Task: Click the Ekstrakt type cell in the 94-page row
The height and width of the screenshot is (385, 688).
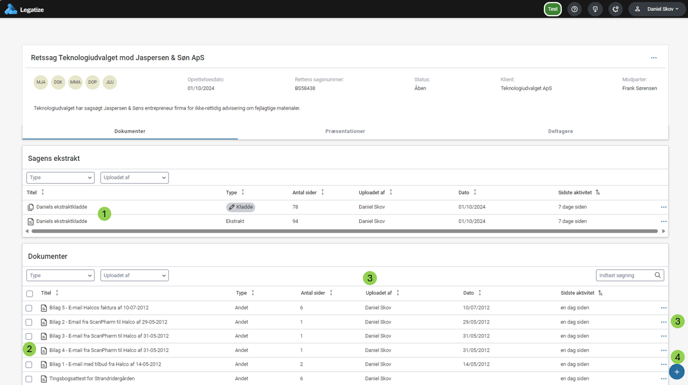Action: pos(235,221)
